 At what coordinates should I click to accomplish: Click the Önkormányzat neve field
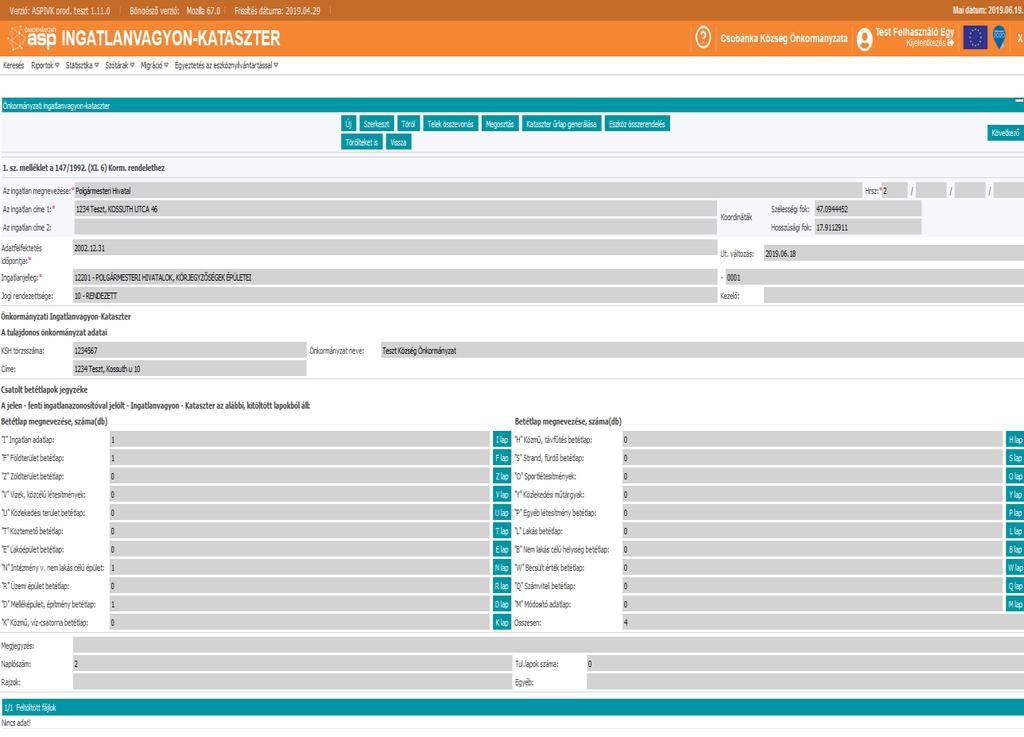coord(702,351)
